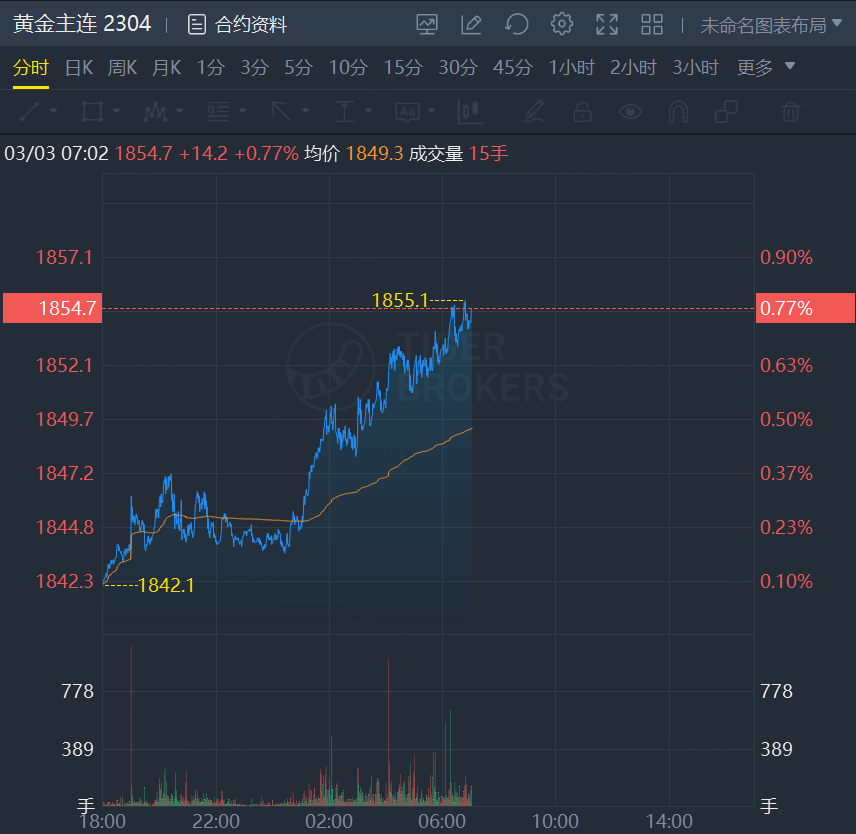This screenshot has width=856, height=834.
Task: Toggle the lock drawings icon
Action: [582, 111]
